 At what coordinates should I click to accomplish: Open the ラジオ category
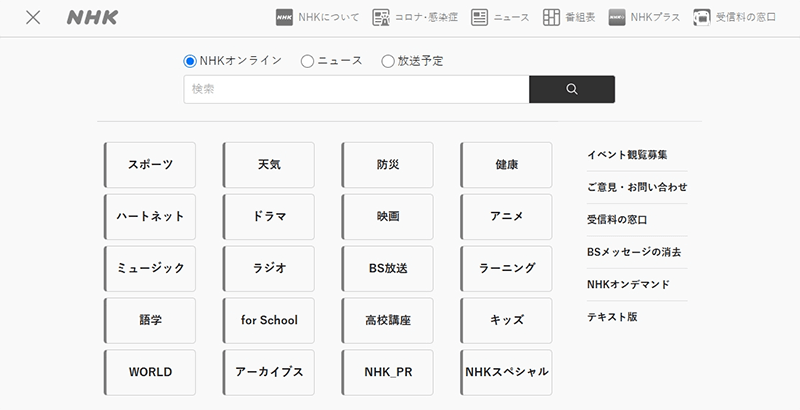[x=269, y=269]
